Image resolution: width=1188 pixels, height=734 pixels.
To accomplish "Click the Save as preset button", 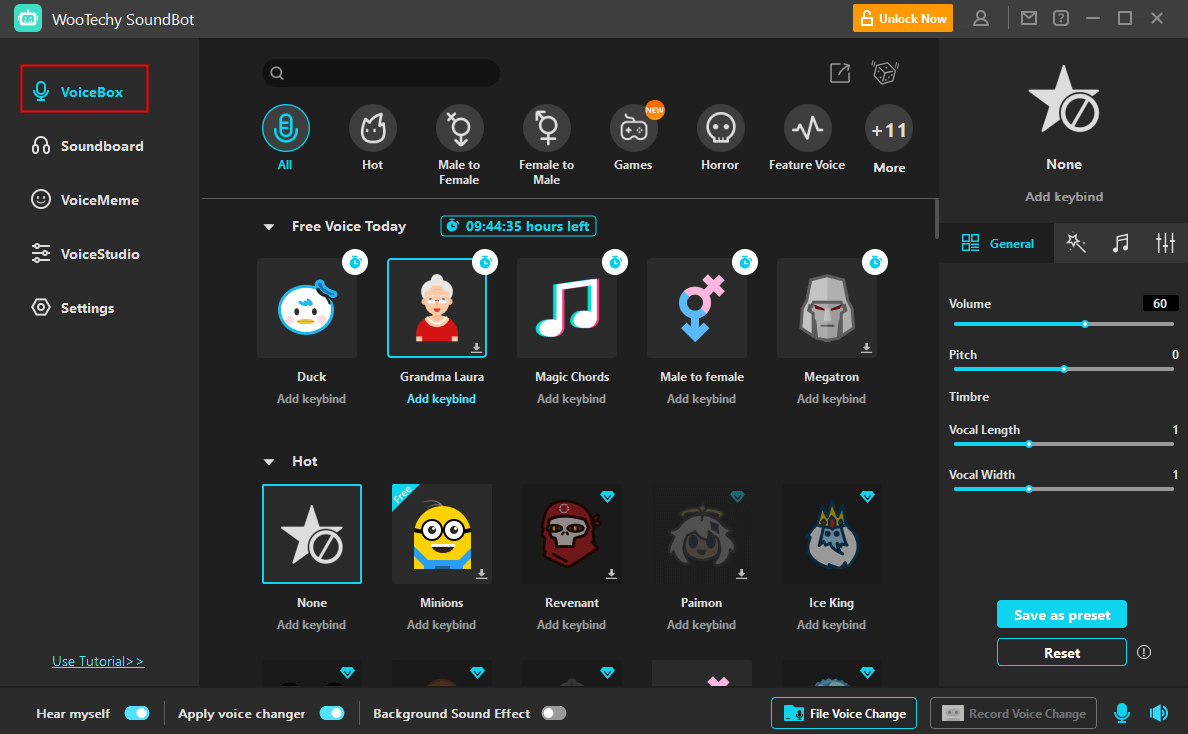I will click(1061, 615).
